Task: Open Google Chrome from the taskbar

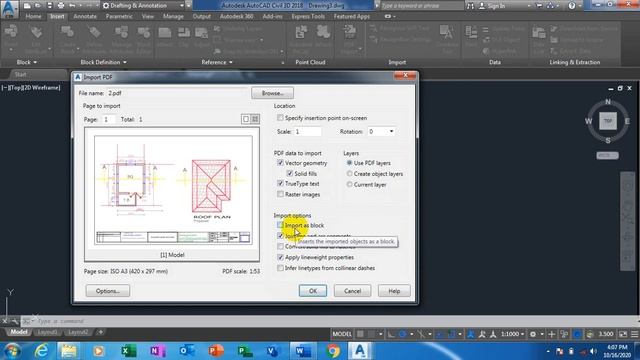Action: click(333, 351)
